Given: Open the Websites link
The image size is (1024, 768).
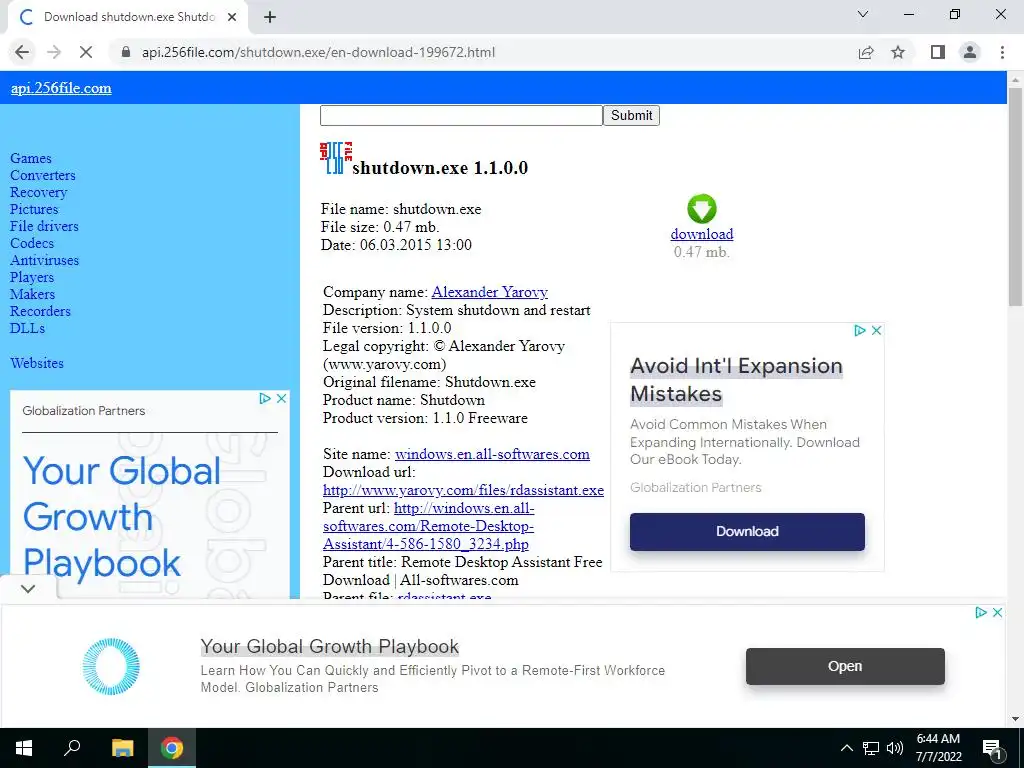Looking at the screenshot, I should [x=37, y=363].
